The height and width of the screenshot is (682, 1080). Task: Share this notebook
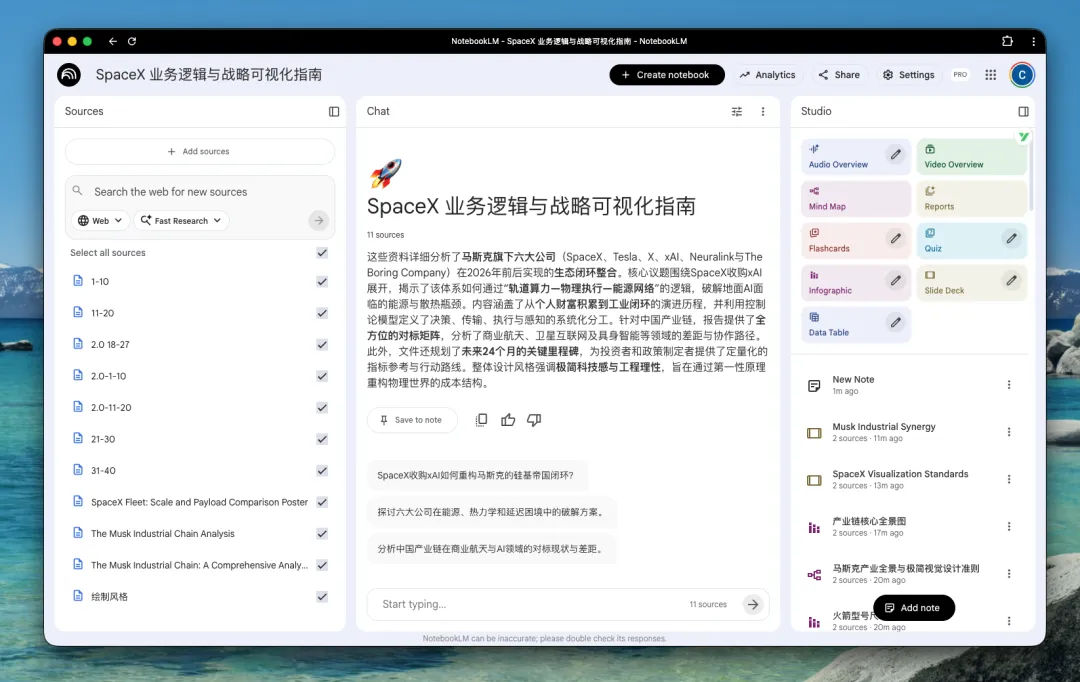839,74
